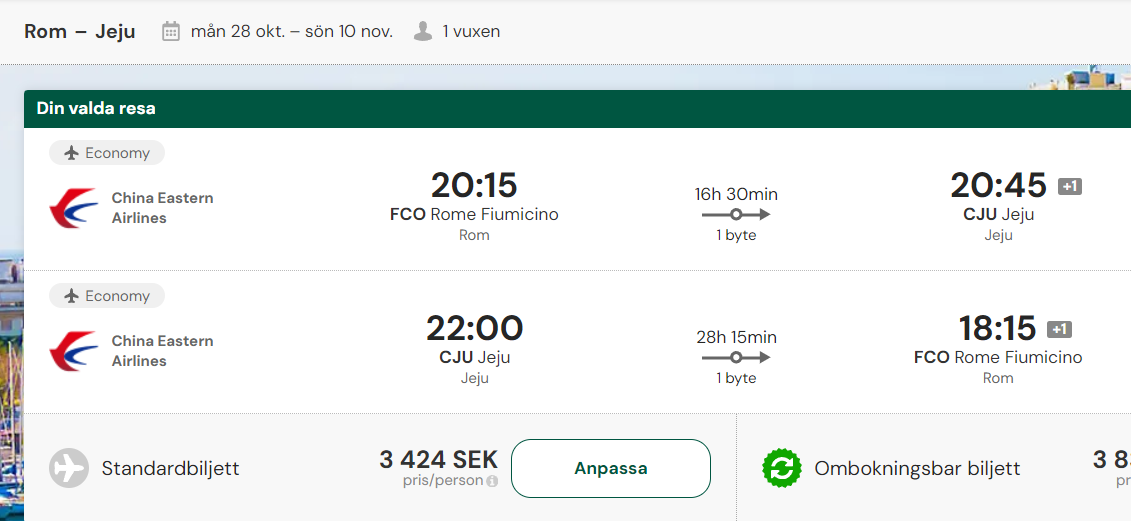The height and width of the screenshot is (521, 1131).
Task: Click the passenger silhouette icon
Action: click(423, 31)
